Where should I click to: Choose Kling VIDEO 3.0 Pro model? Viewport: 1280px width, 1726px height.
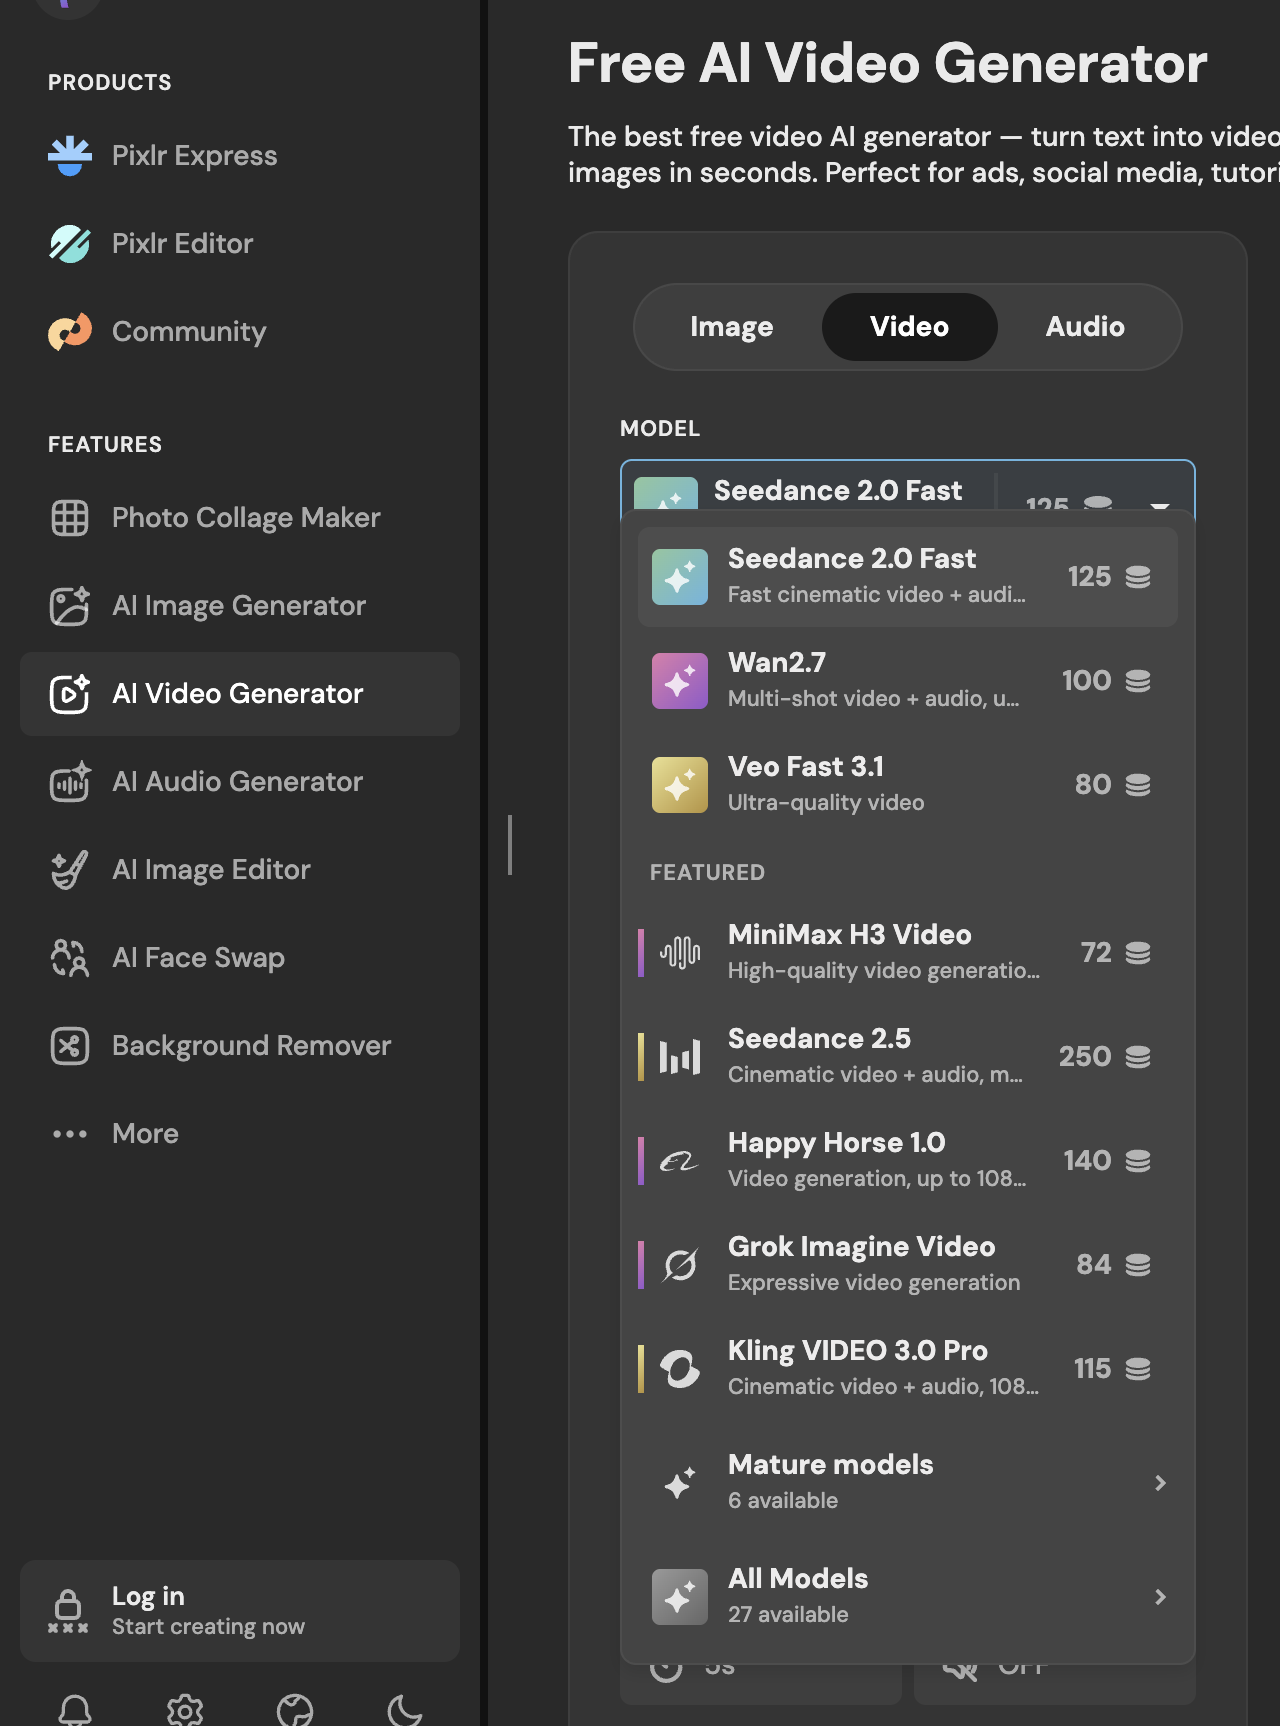click(x=908, y=1368)
